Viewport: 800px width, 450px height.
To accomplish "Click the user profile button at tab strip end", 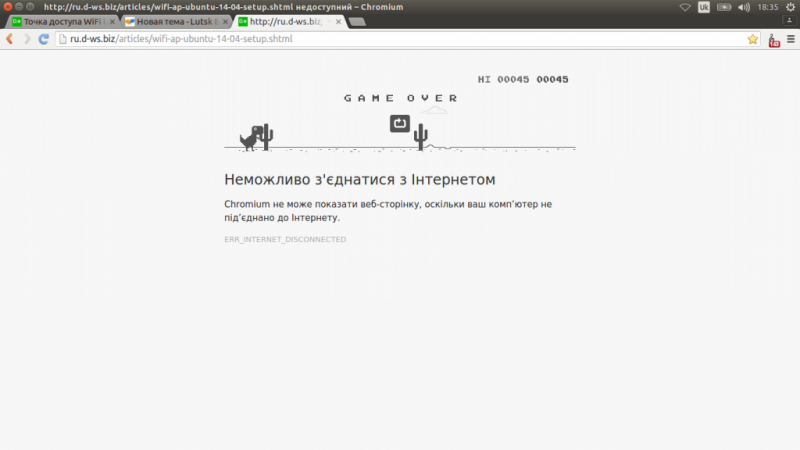I will 789,20.
